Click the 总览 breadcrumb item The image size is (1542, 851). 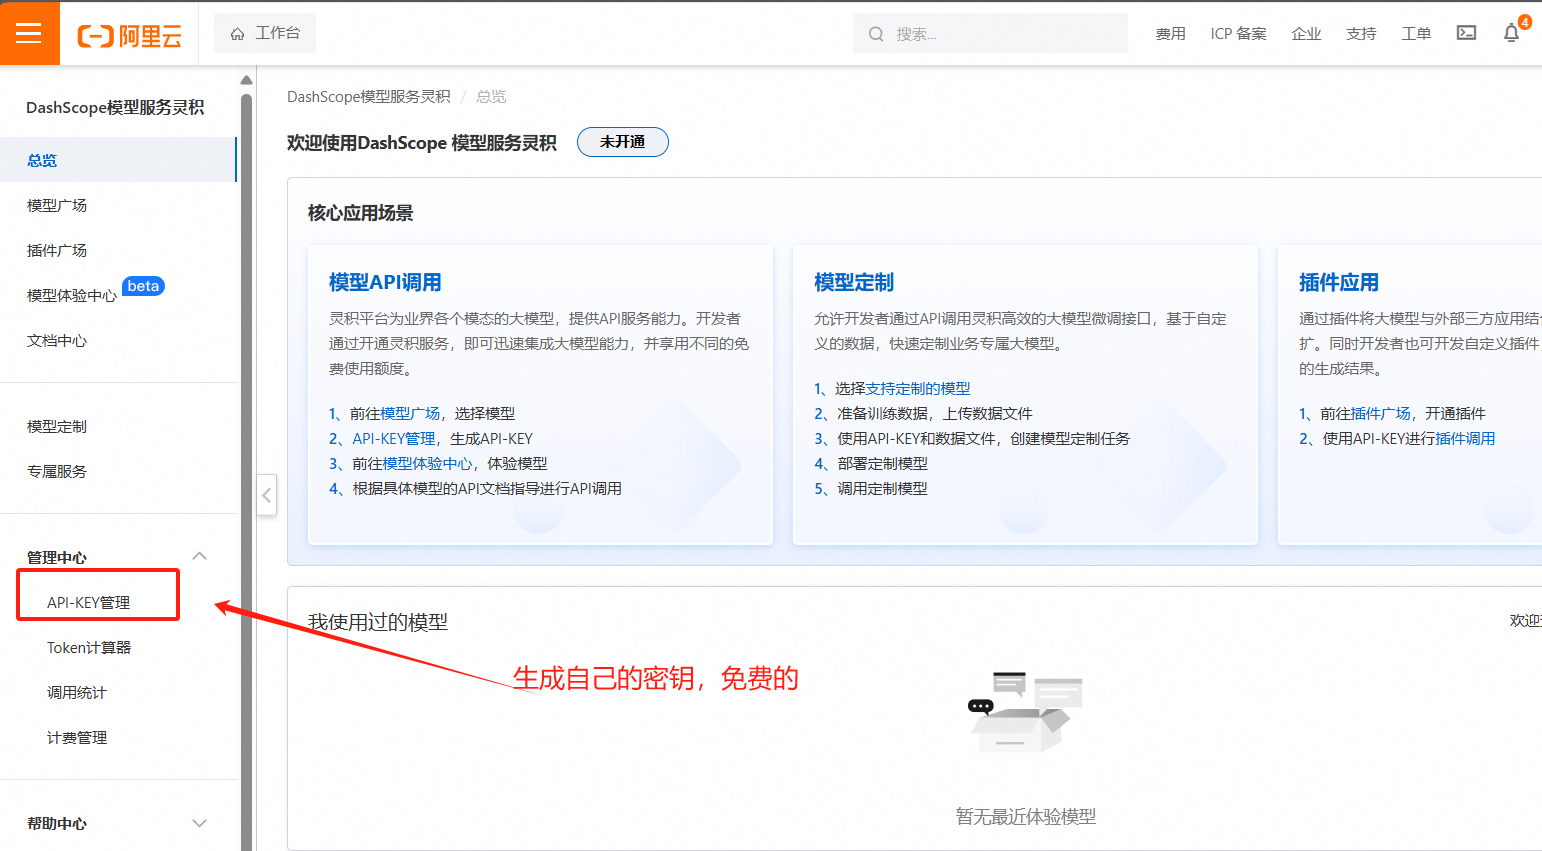[x=491, y=97]
